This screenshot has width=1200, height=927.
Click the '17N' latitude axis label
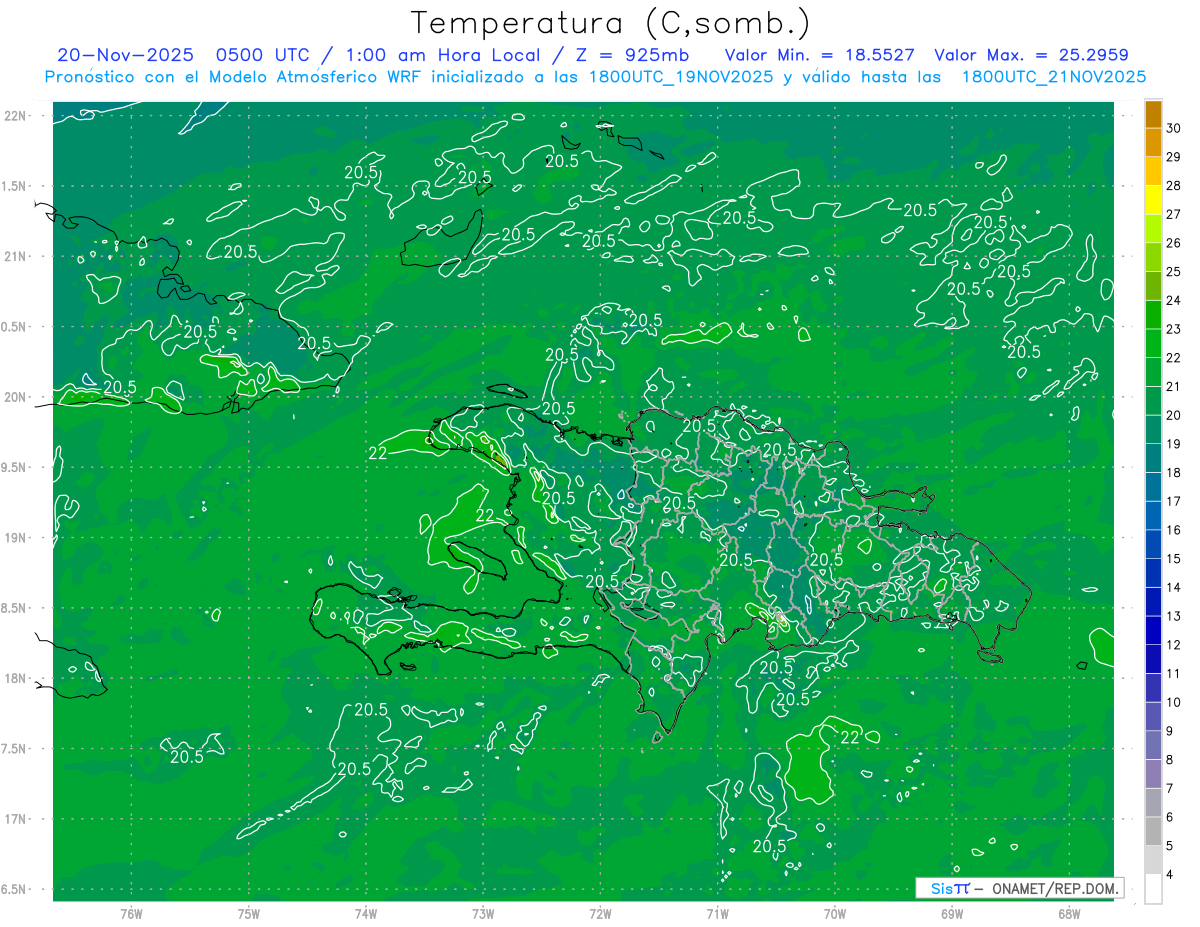tap(17, 820)
